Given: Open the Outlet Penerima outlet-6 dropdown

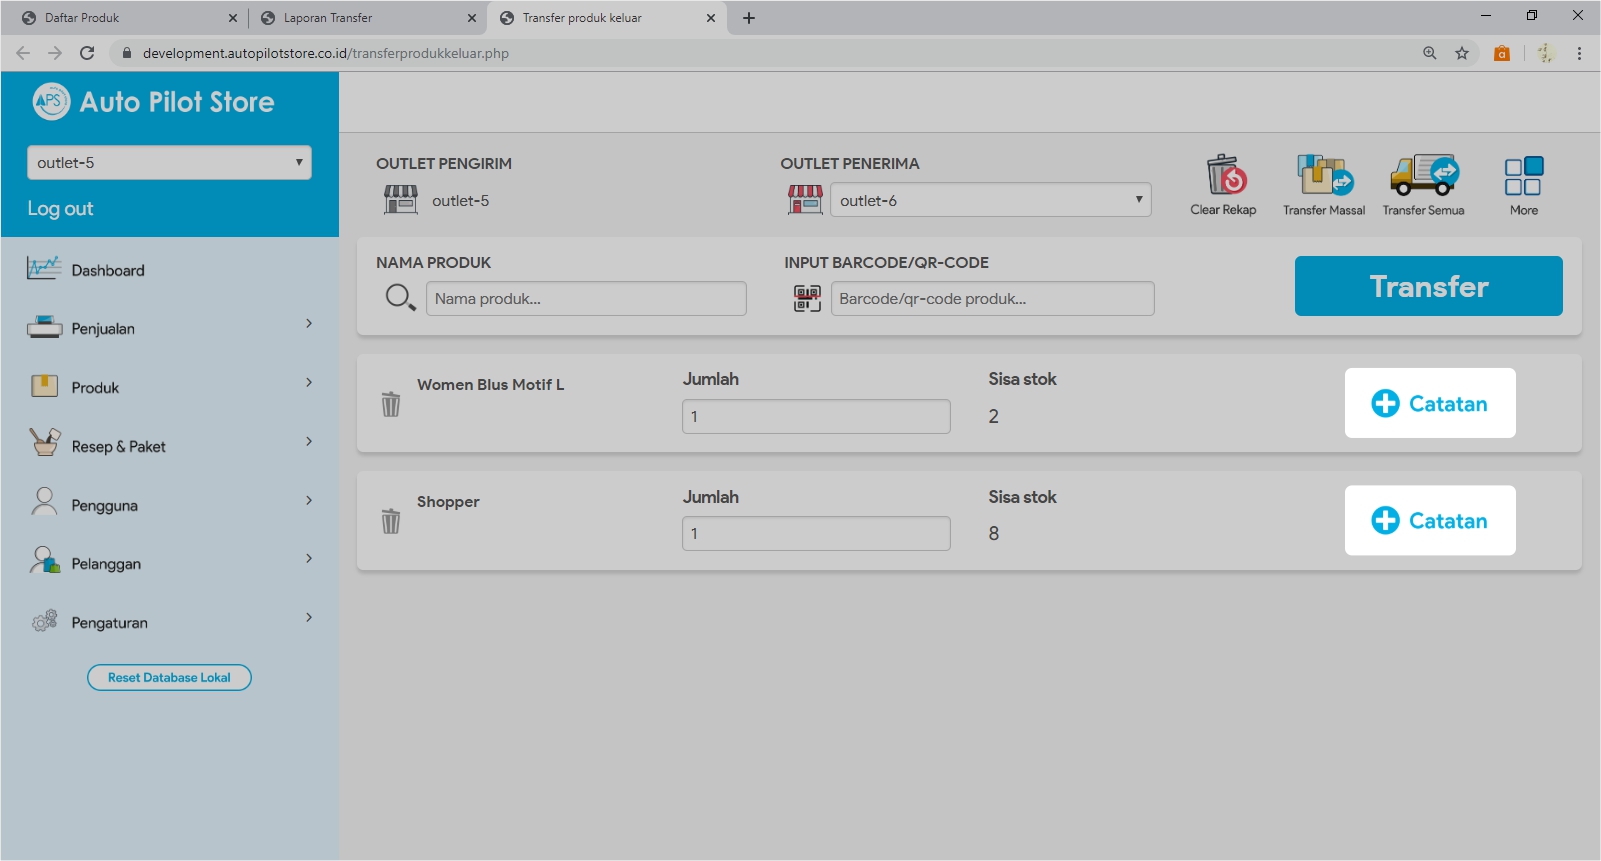Looking at the screenshot, I should tap(990, 200).
